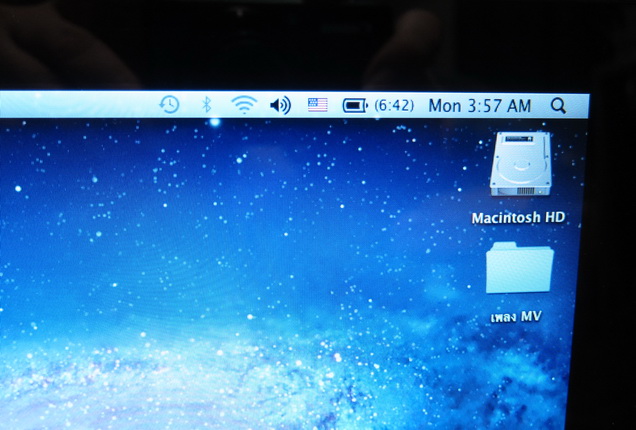636x430 pixels.
Task: Open the Time Machine menu bar icon
Action: click(x=169, y=104)
